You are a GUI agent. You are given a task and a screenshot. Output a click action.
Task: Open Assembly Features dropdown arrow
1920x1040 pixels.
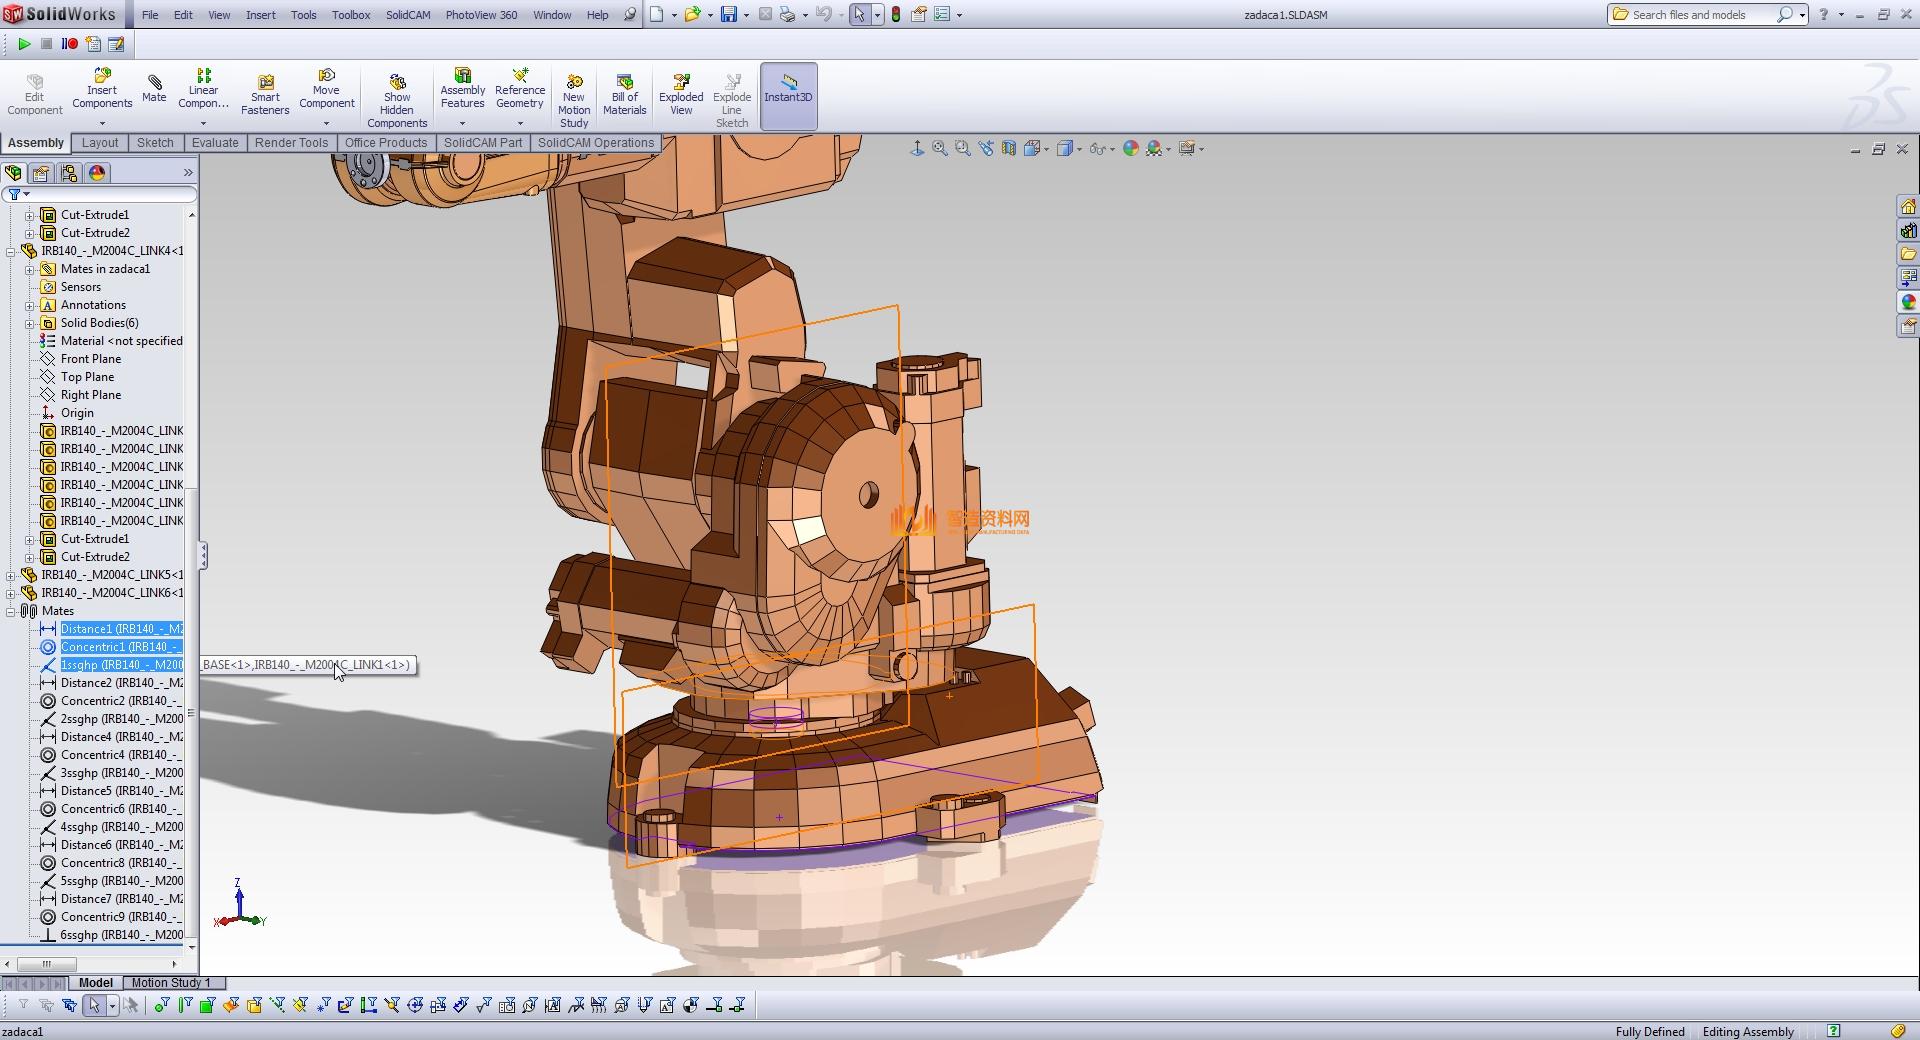[x=462, y=123]
